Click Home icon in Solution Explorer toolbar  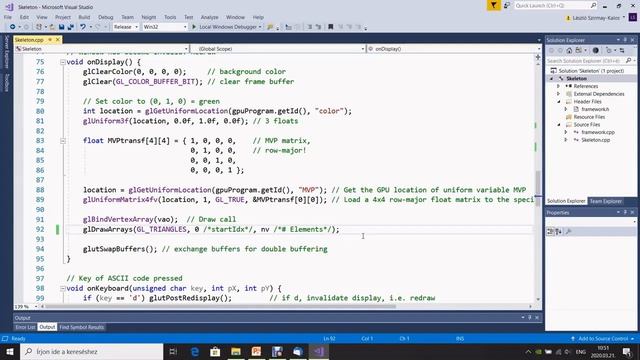[x=569, y=51]
